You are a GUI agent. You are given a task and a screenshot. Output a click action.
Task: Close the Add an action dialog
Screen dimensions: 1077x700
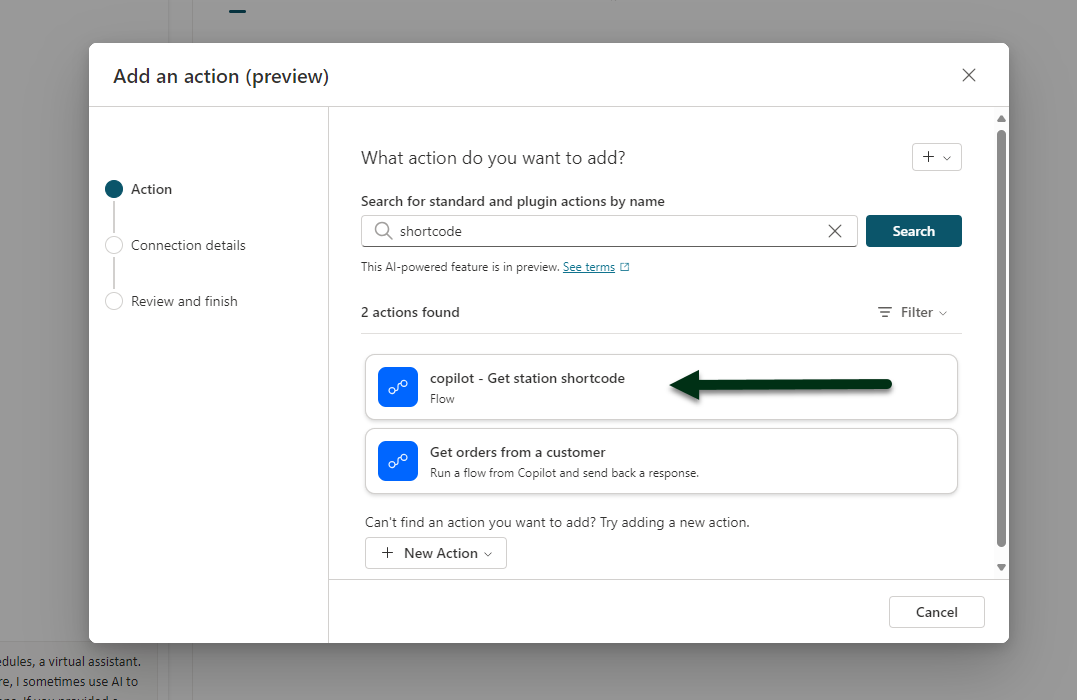click(x=968, y=75)
